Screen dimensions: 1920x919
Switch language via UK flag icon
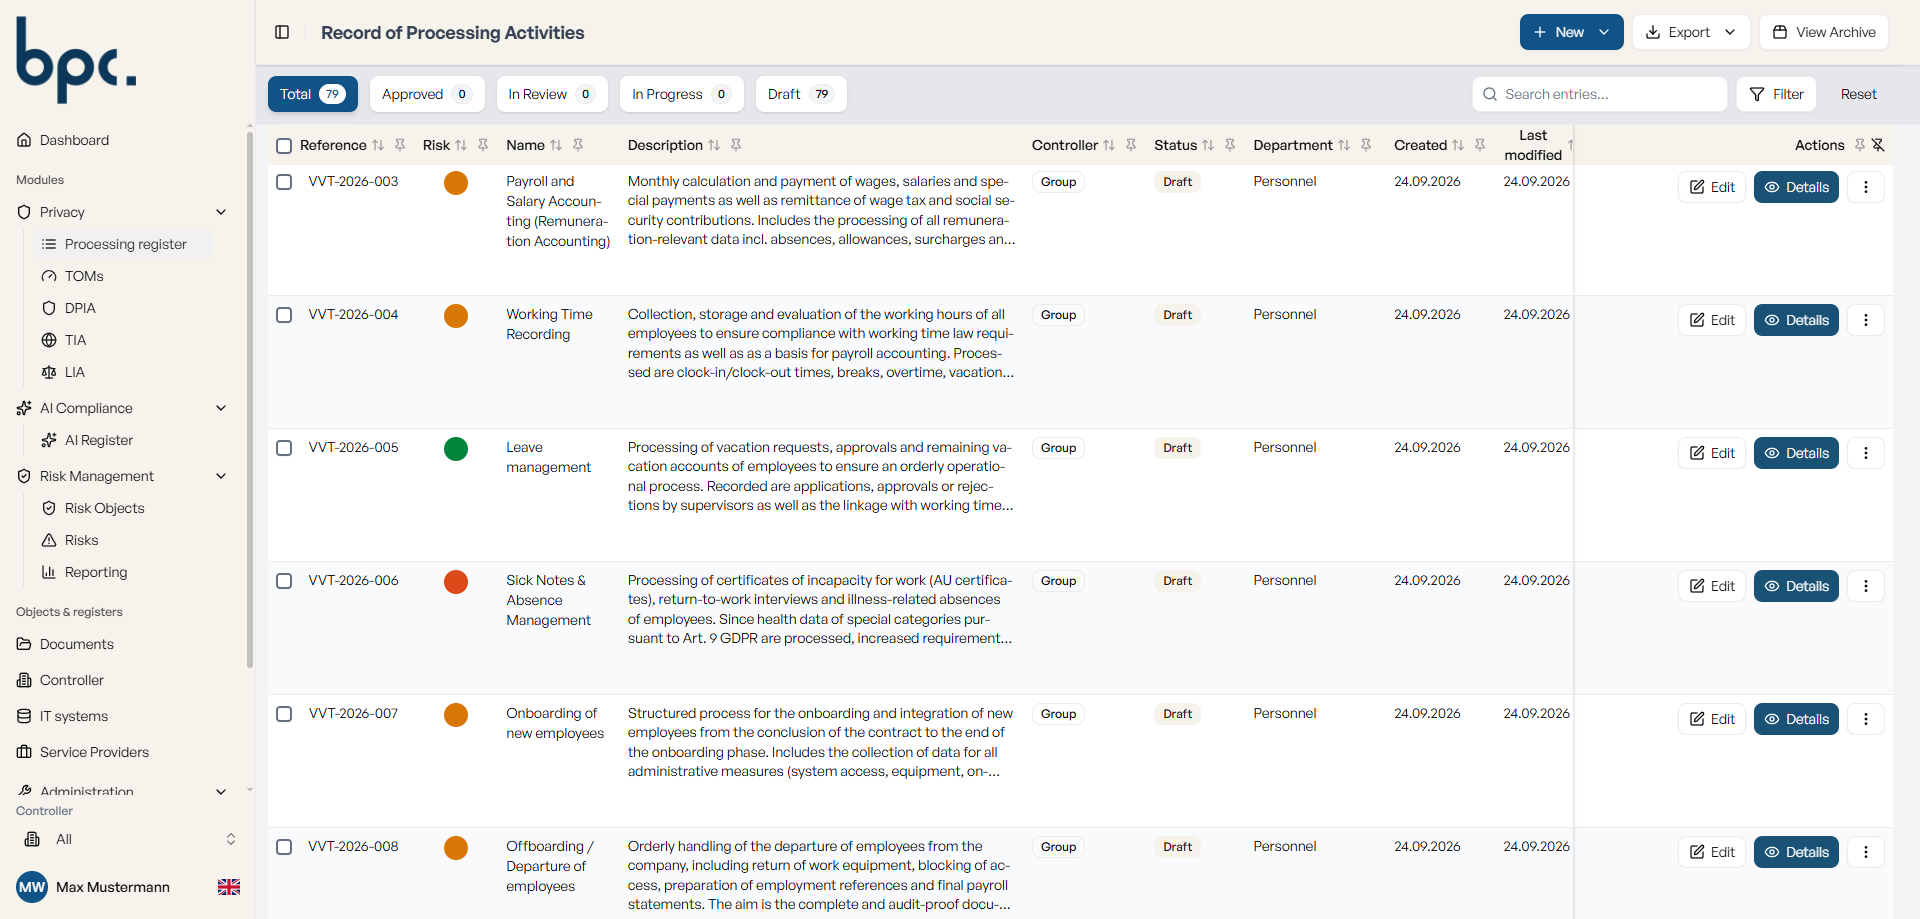click(229, 887)
